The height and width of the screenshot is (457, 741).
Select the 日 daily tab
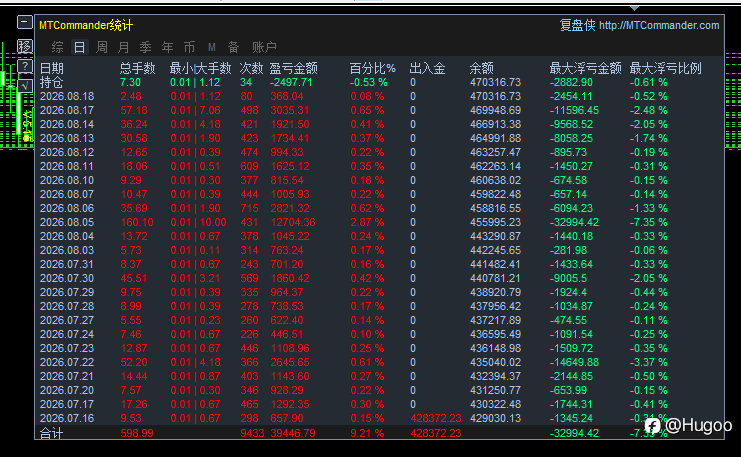pos(79,47)
